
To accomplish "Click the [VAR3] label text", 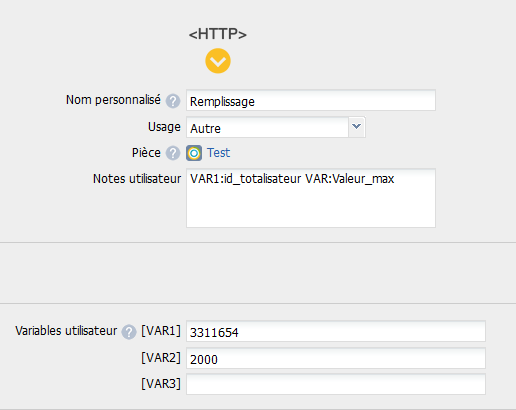I will (161, 384).
